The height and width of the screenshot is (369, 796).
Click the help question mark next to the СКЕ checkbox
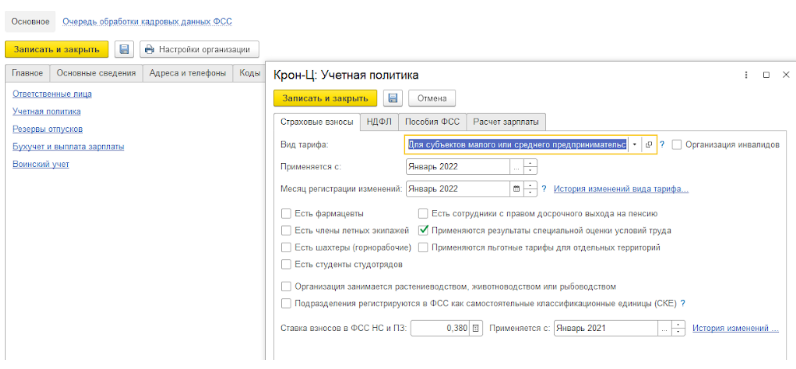click(x=683, y=304)
